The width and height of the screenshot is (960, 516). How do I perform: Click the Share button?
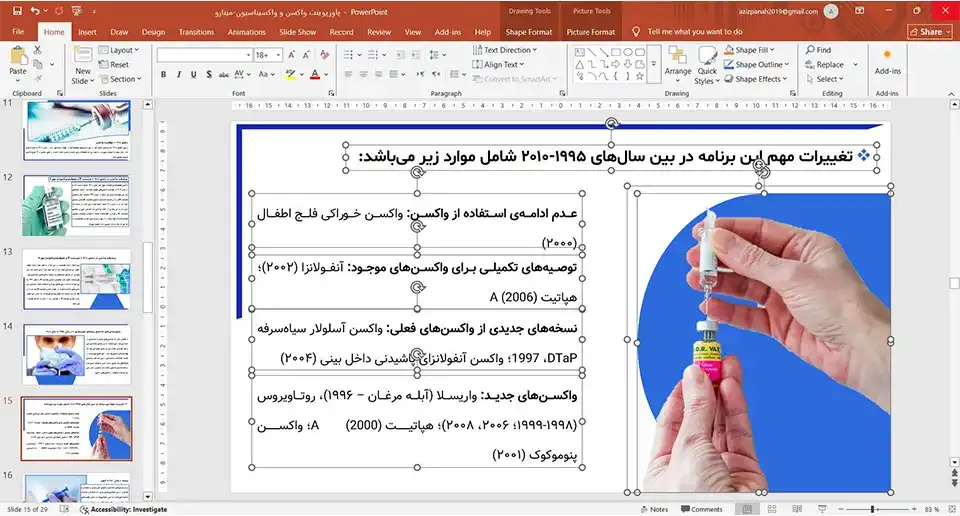point(930,32)
